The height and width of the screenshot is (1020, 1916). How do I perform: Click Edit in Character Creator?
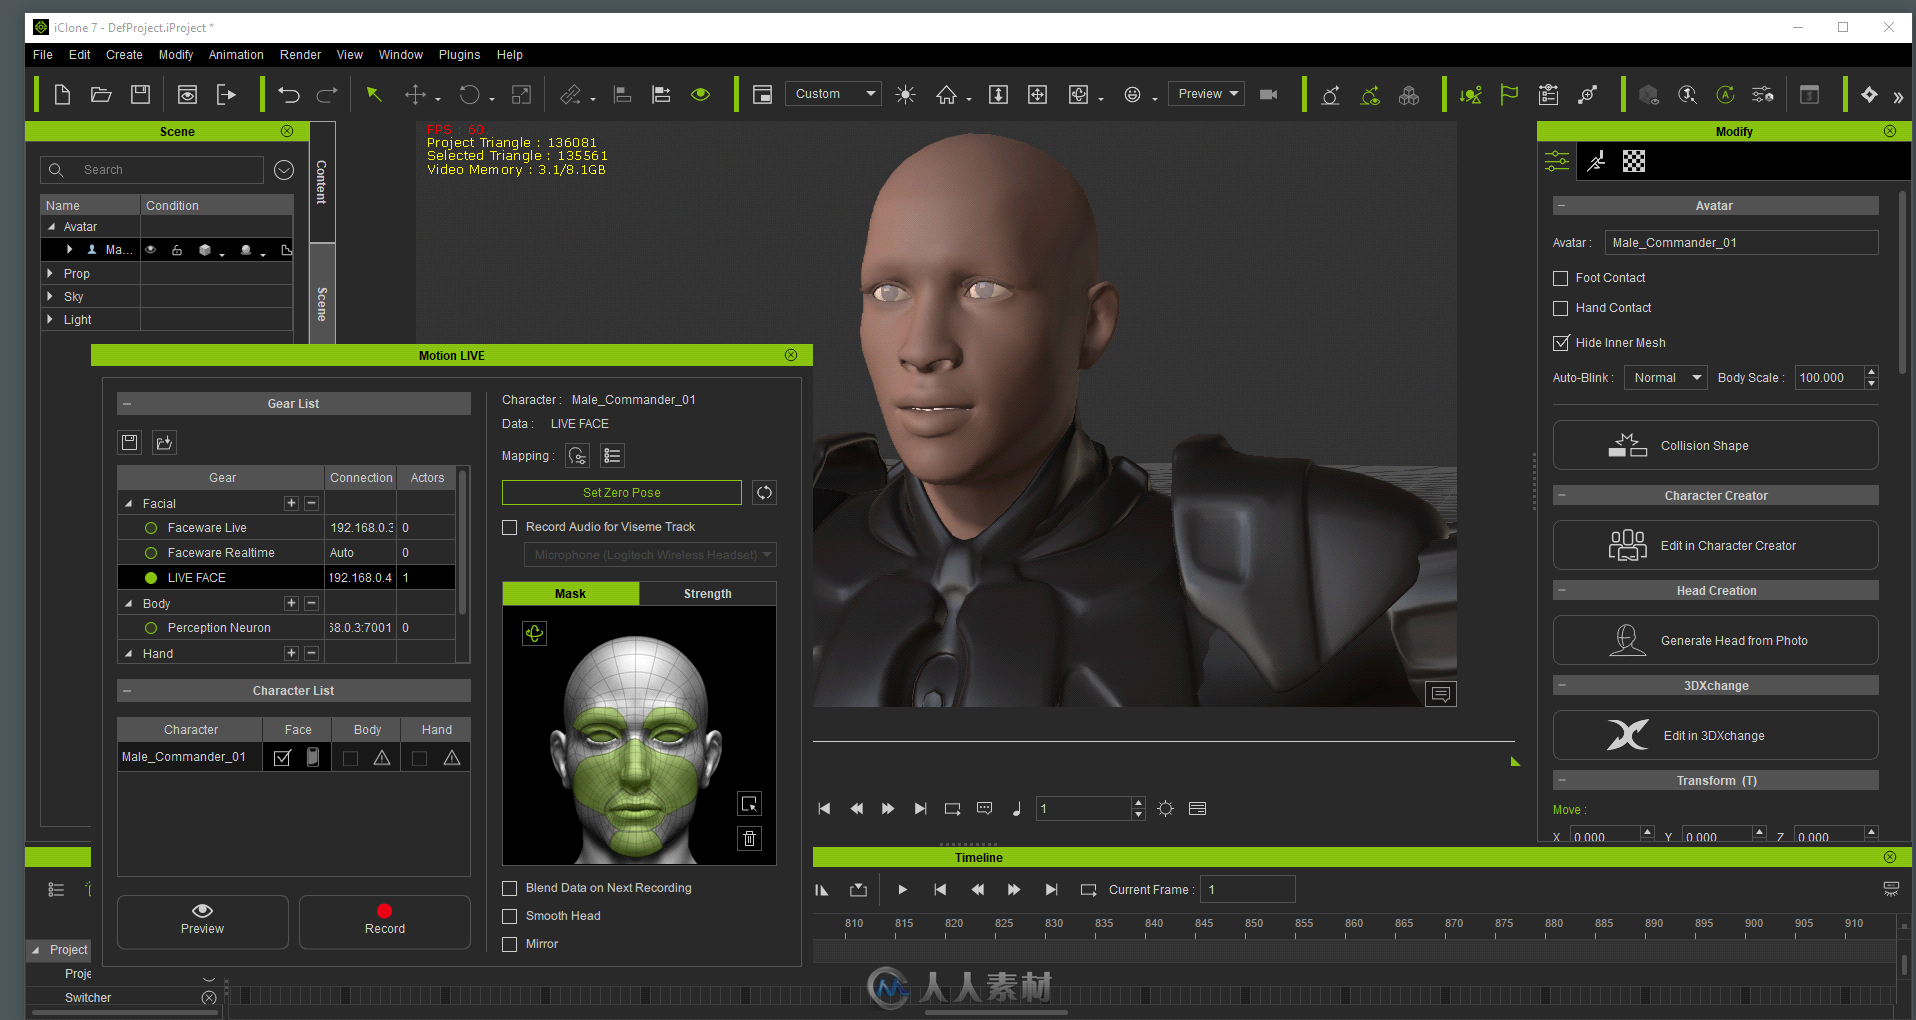coord(1715,545)
